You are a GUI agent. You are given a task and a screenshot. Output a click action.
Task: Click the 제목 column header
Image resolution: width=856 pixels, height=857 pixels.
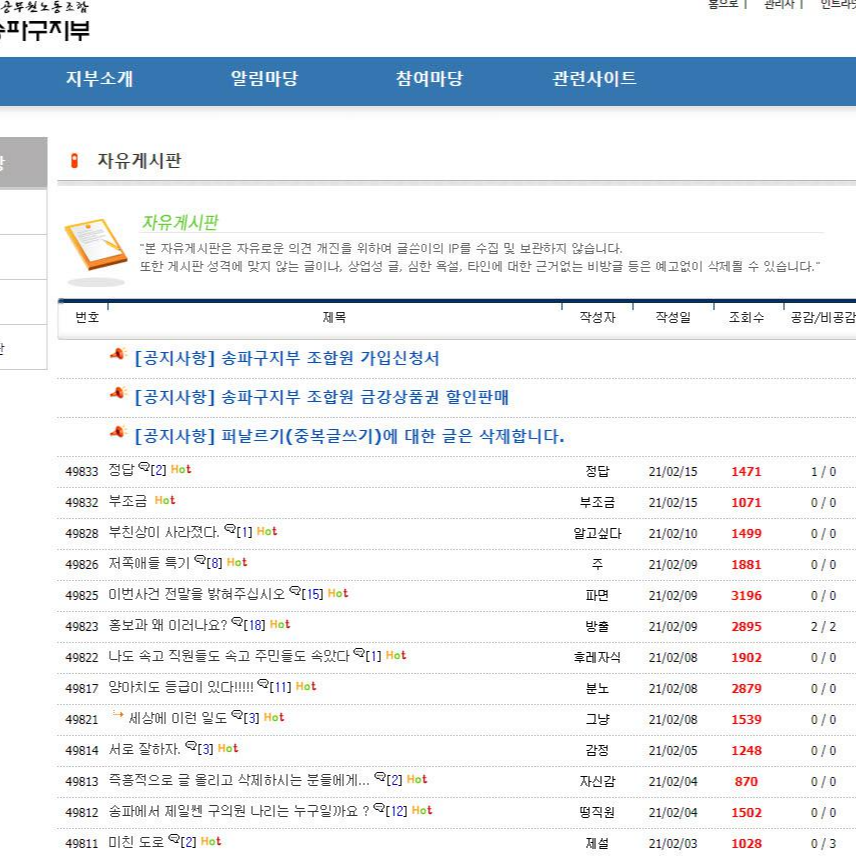coord(334,318)
